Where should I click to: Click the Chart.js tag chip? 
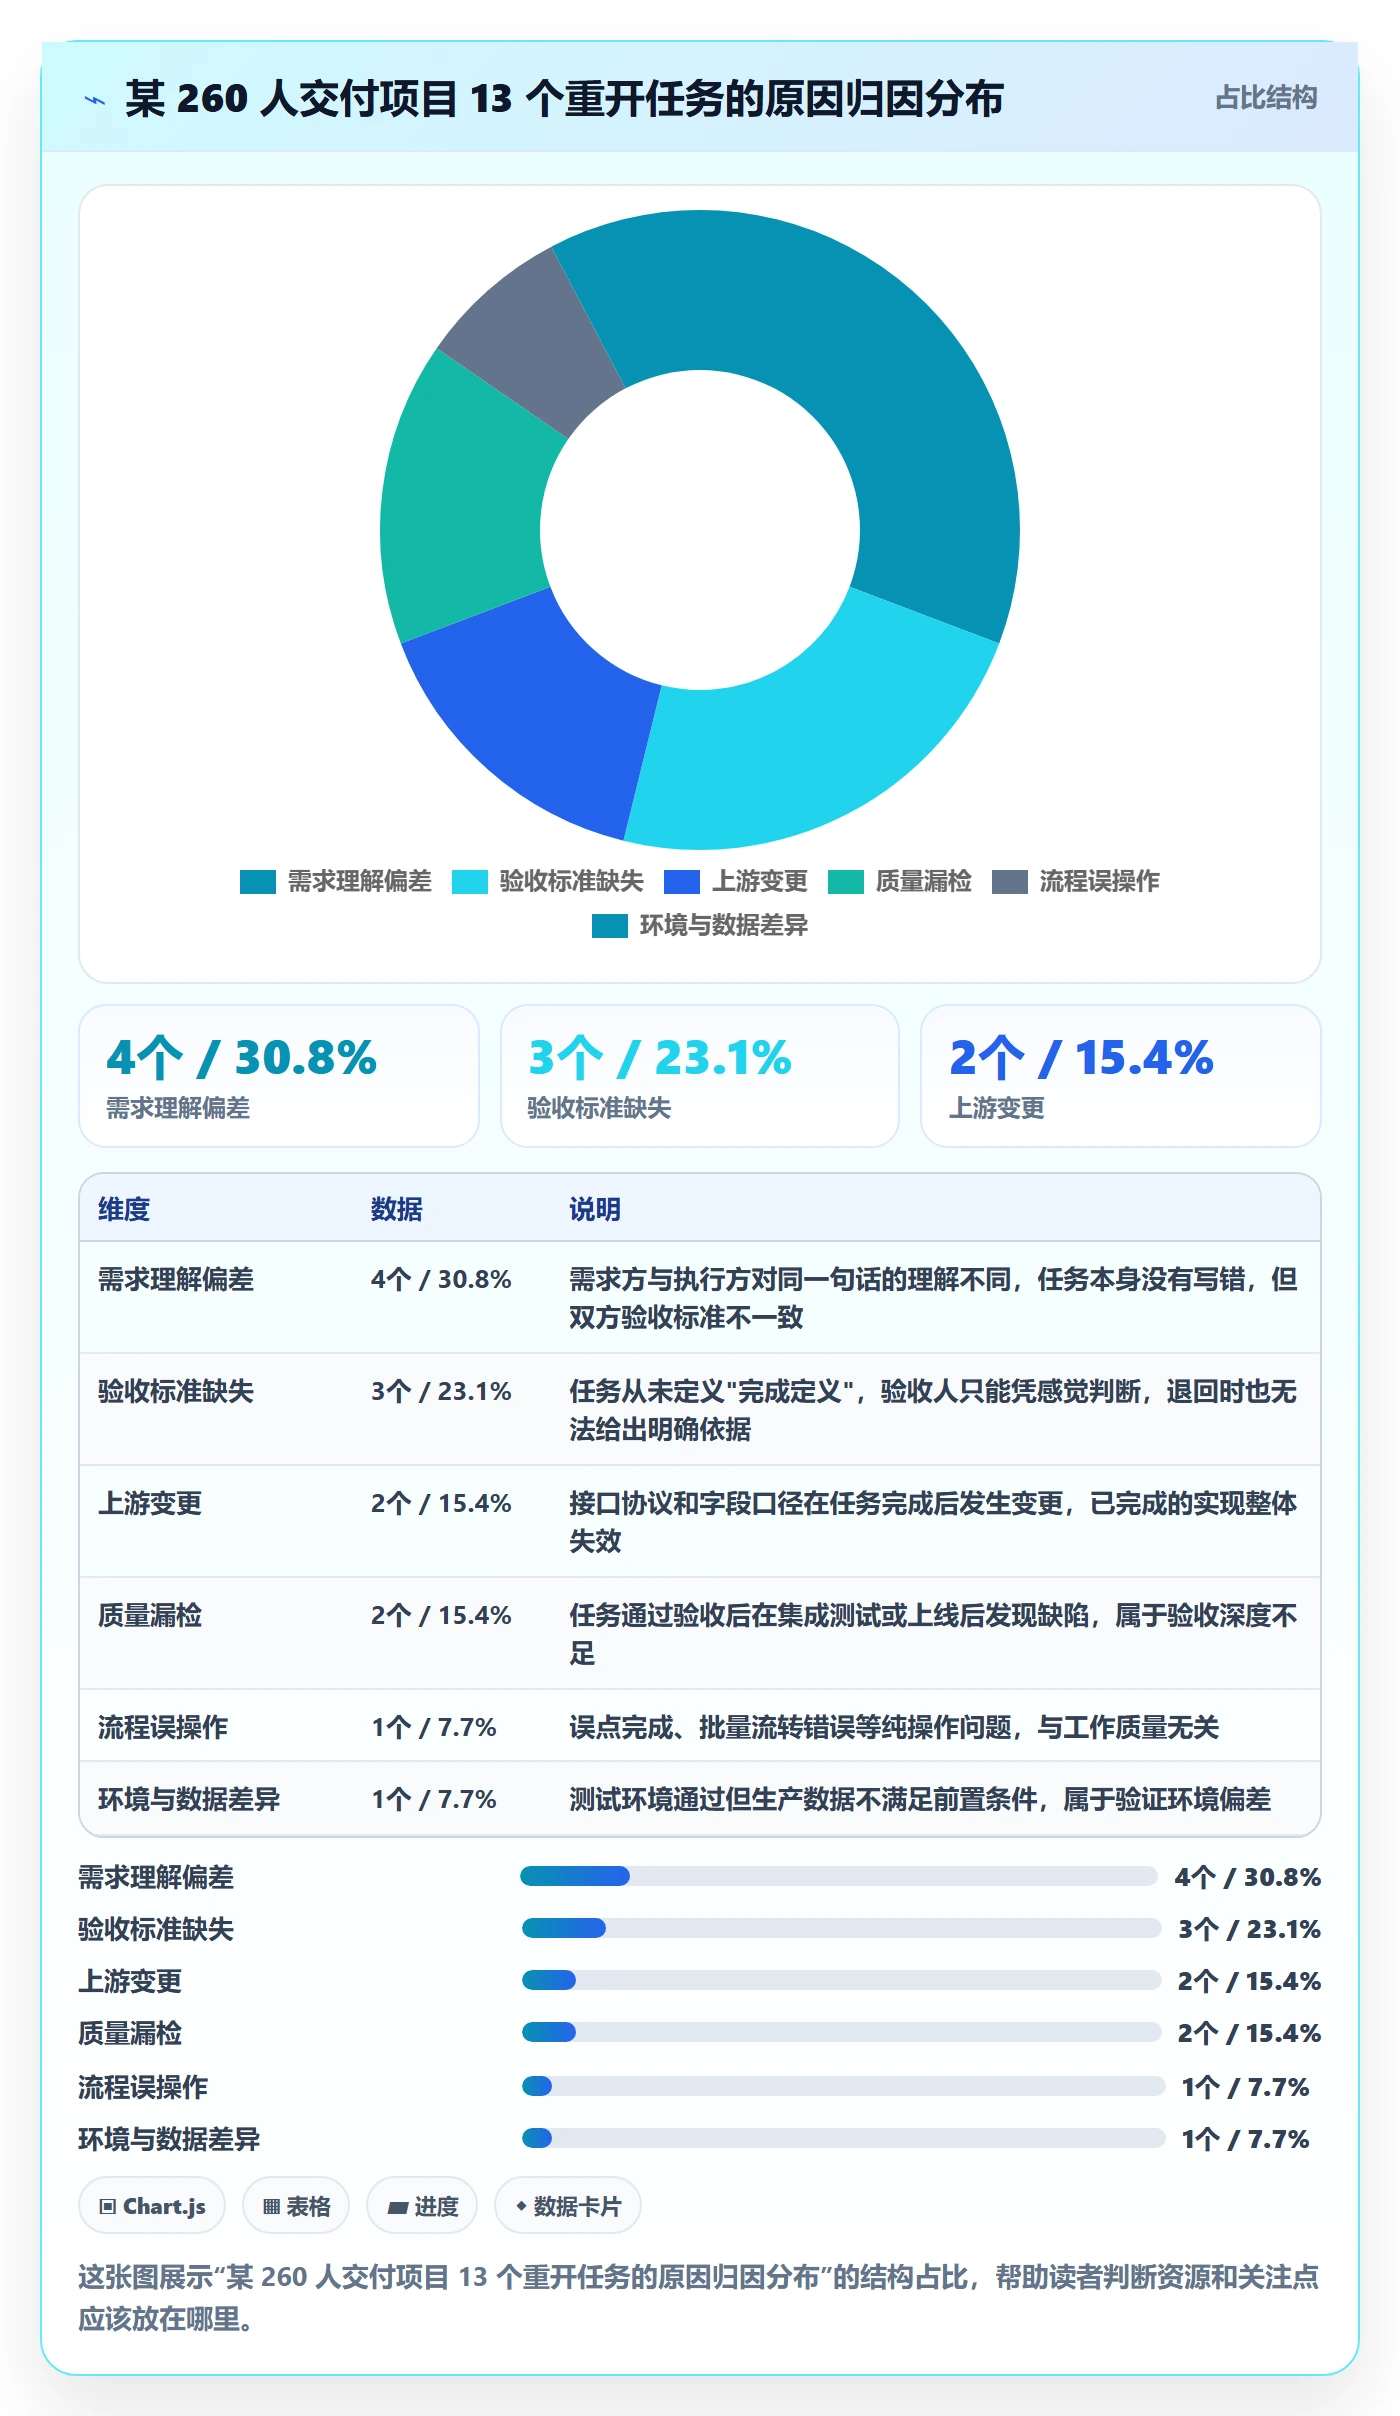point(152,2205)
